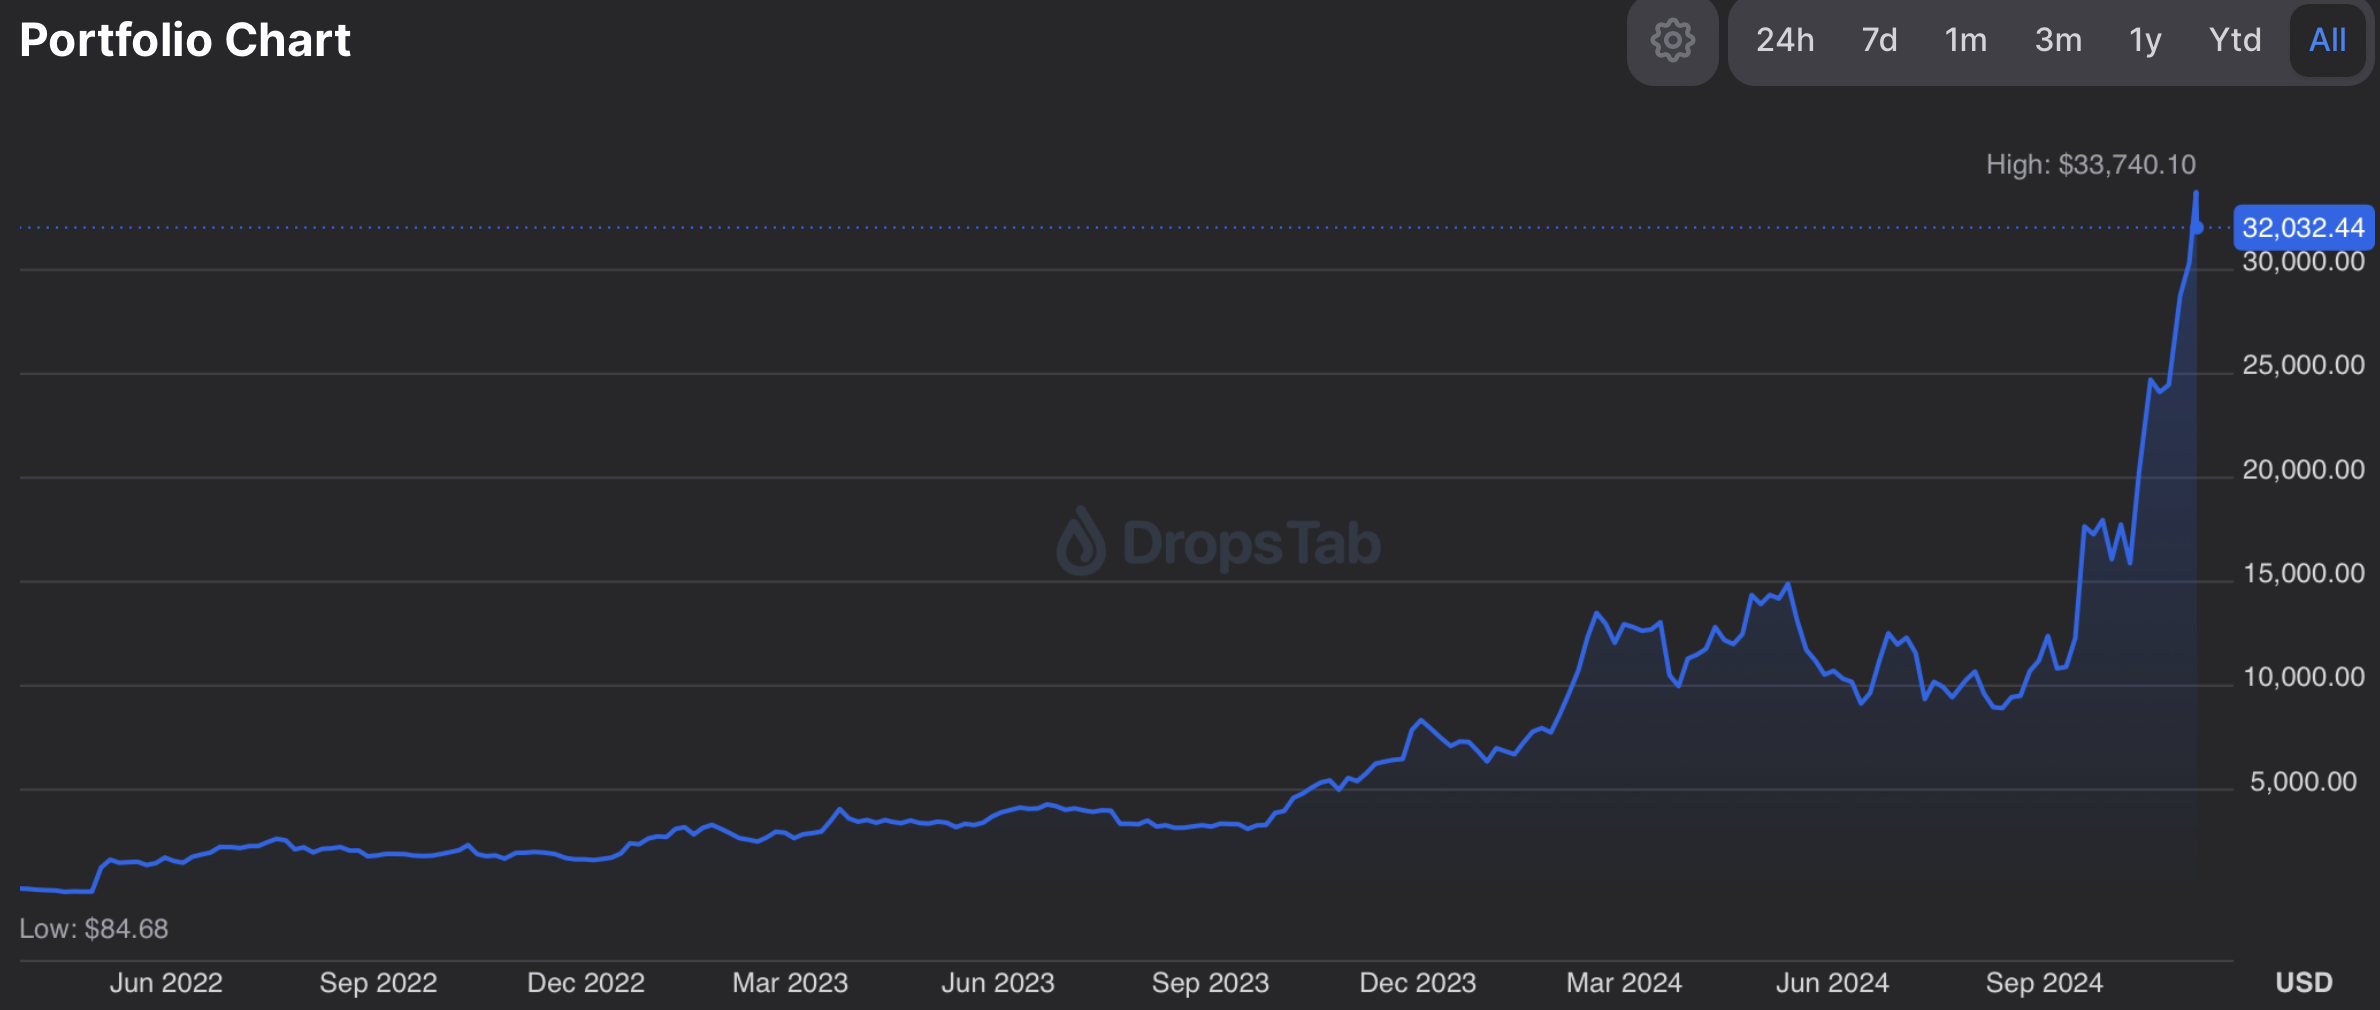Screen dimensions: 2380x1010
Task: Open chart settings gear icon
Action: click(1672, 41)
